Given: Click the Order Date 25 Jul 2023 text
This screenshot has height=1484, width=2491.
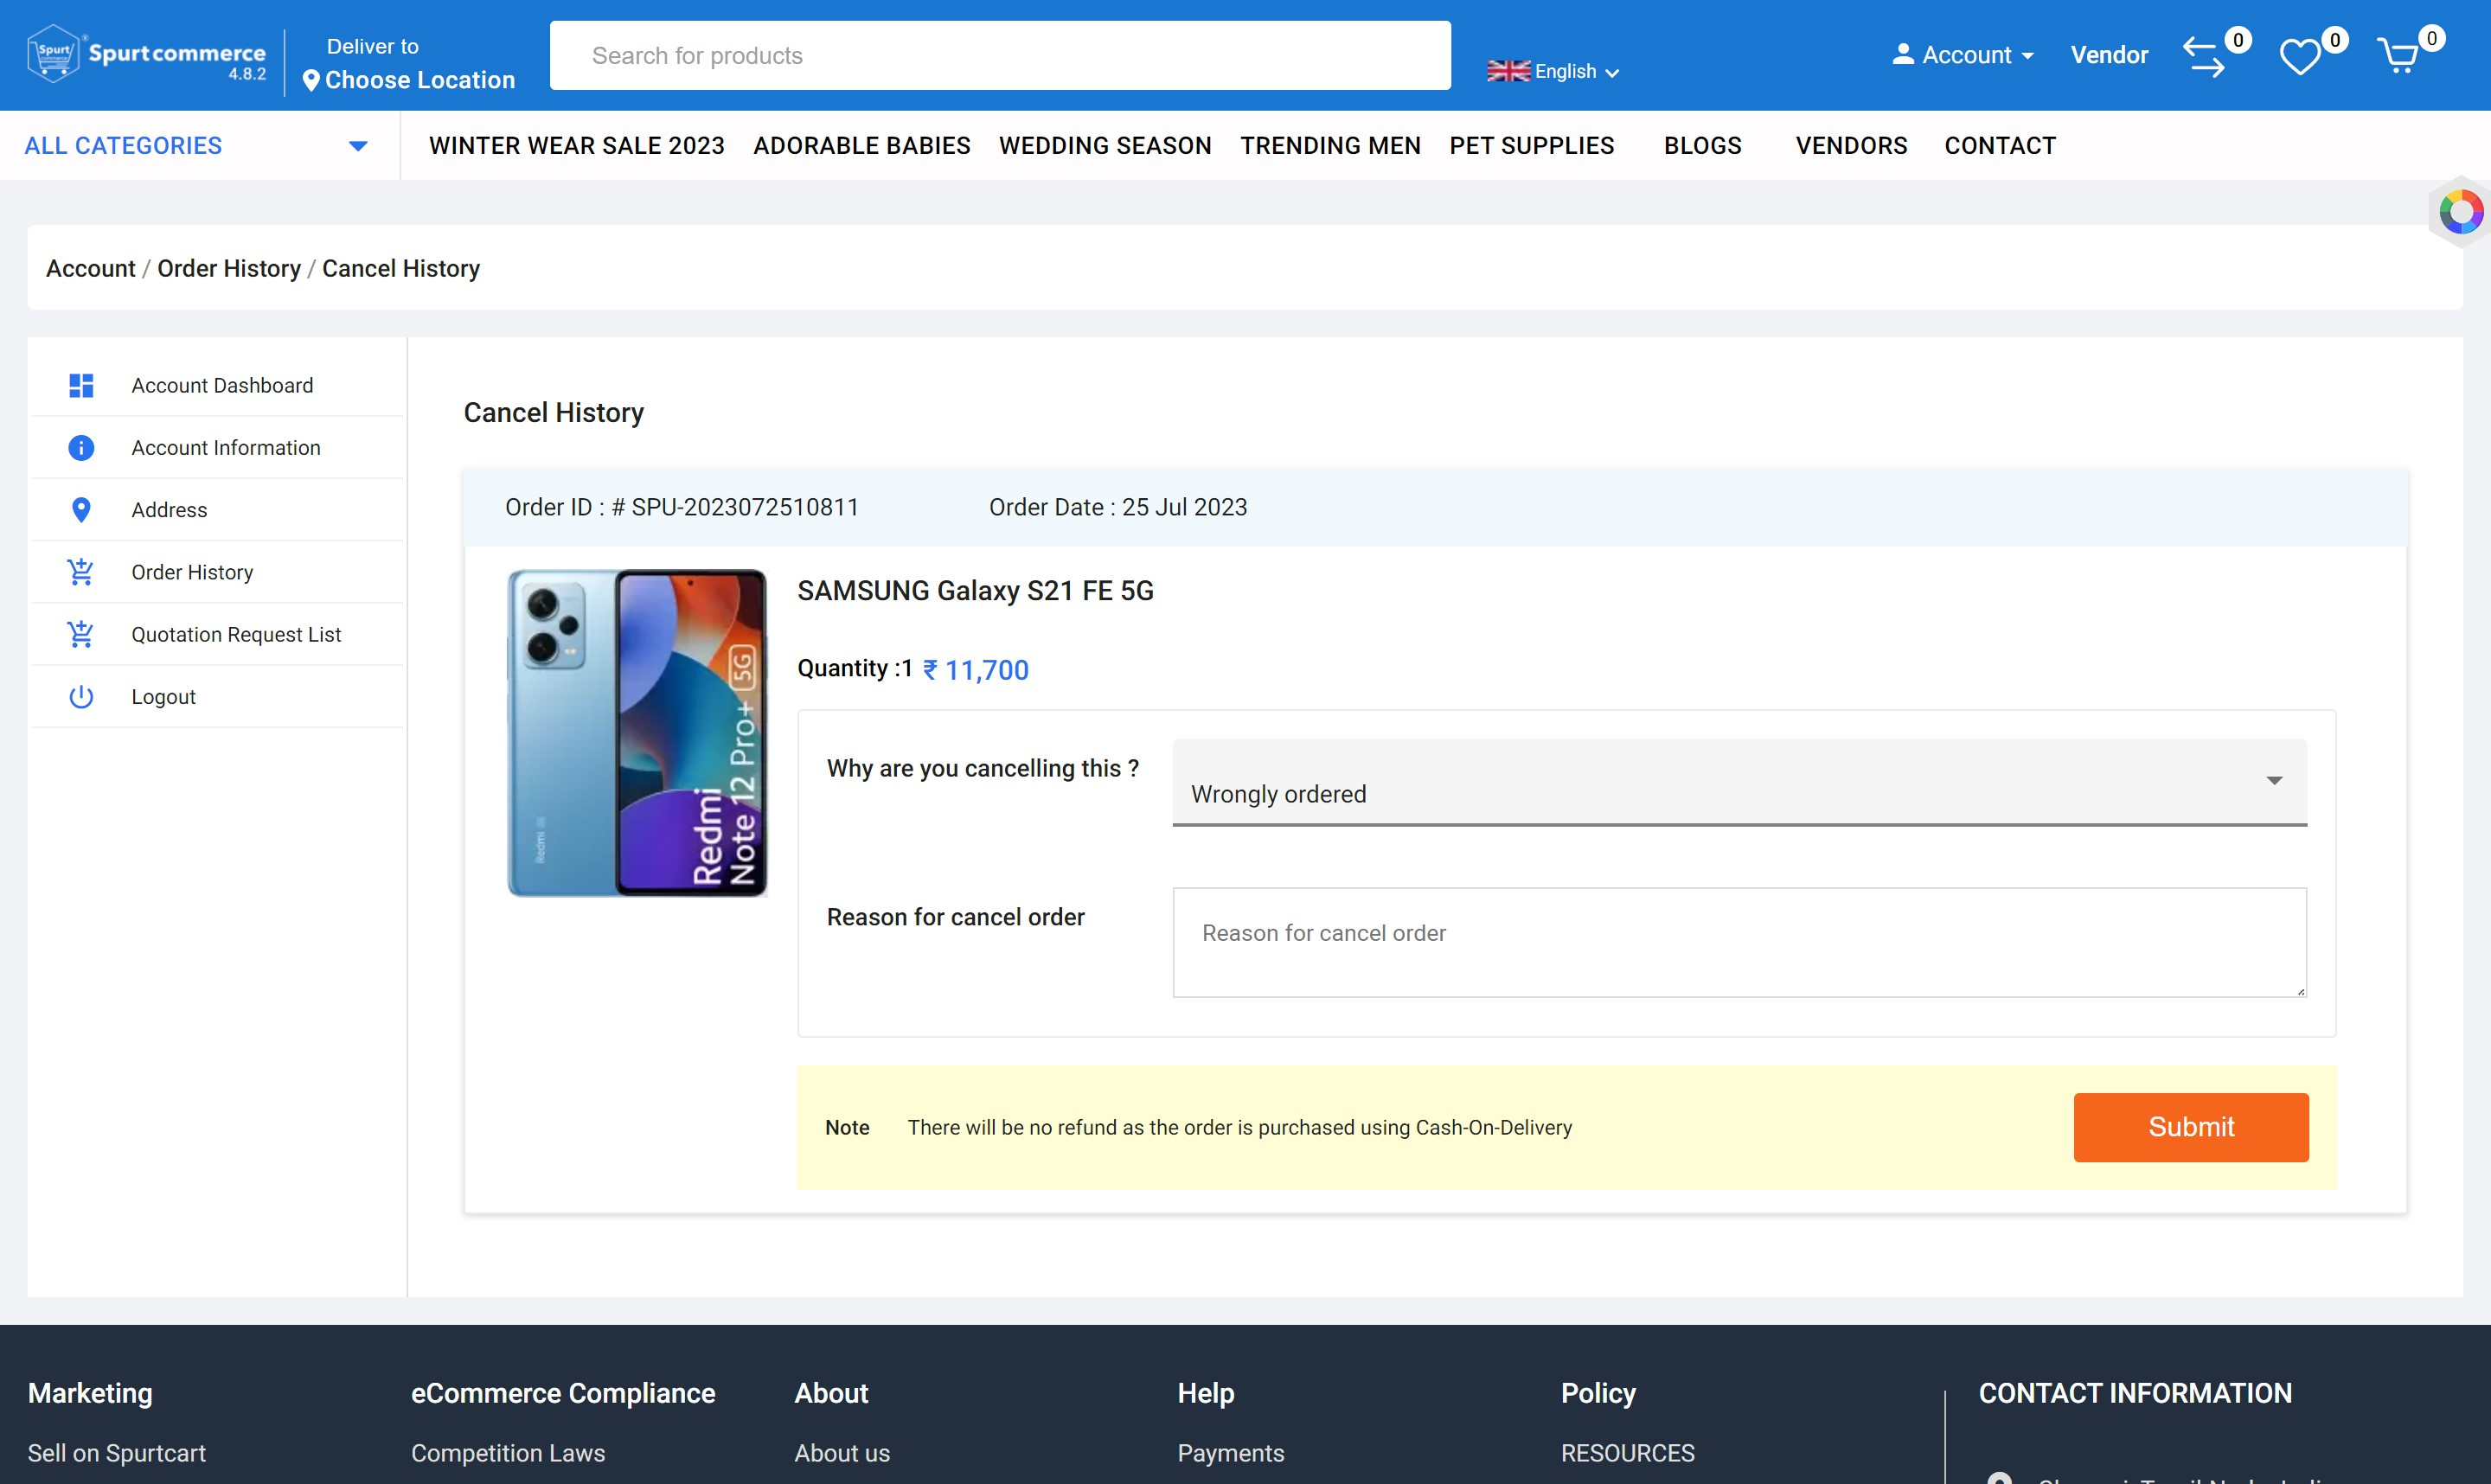Looking at the screenshot, I should click(x=1118, y=507).
